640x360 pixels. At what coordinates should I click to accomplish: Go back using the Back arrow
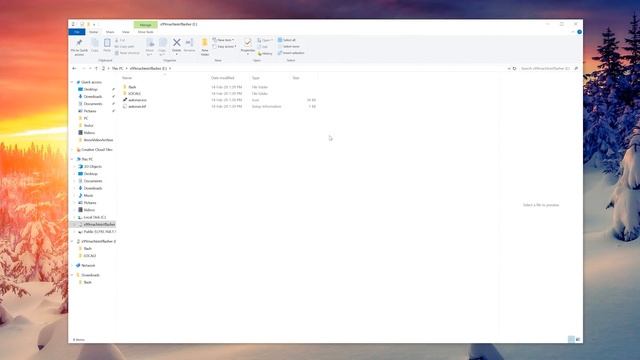pyautogui.click(x=74, y=69)
